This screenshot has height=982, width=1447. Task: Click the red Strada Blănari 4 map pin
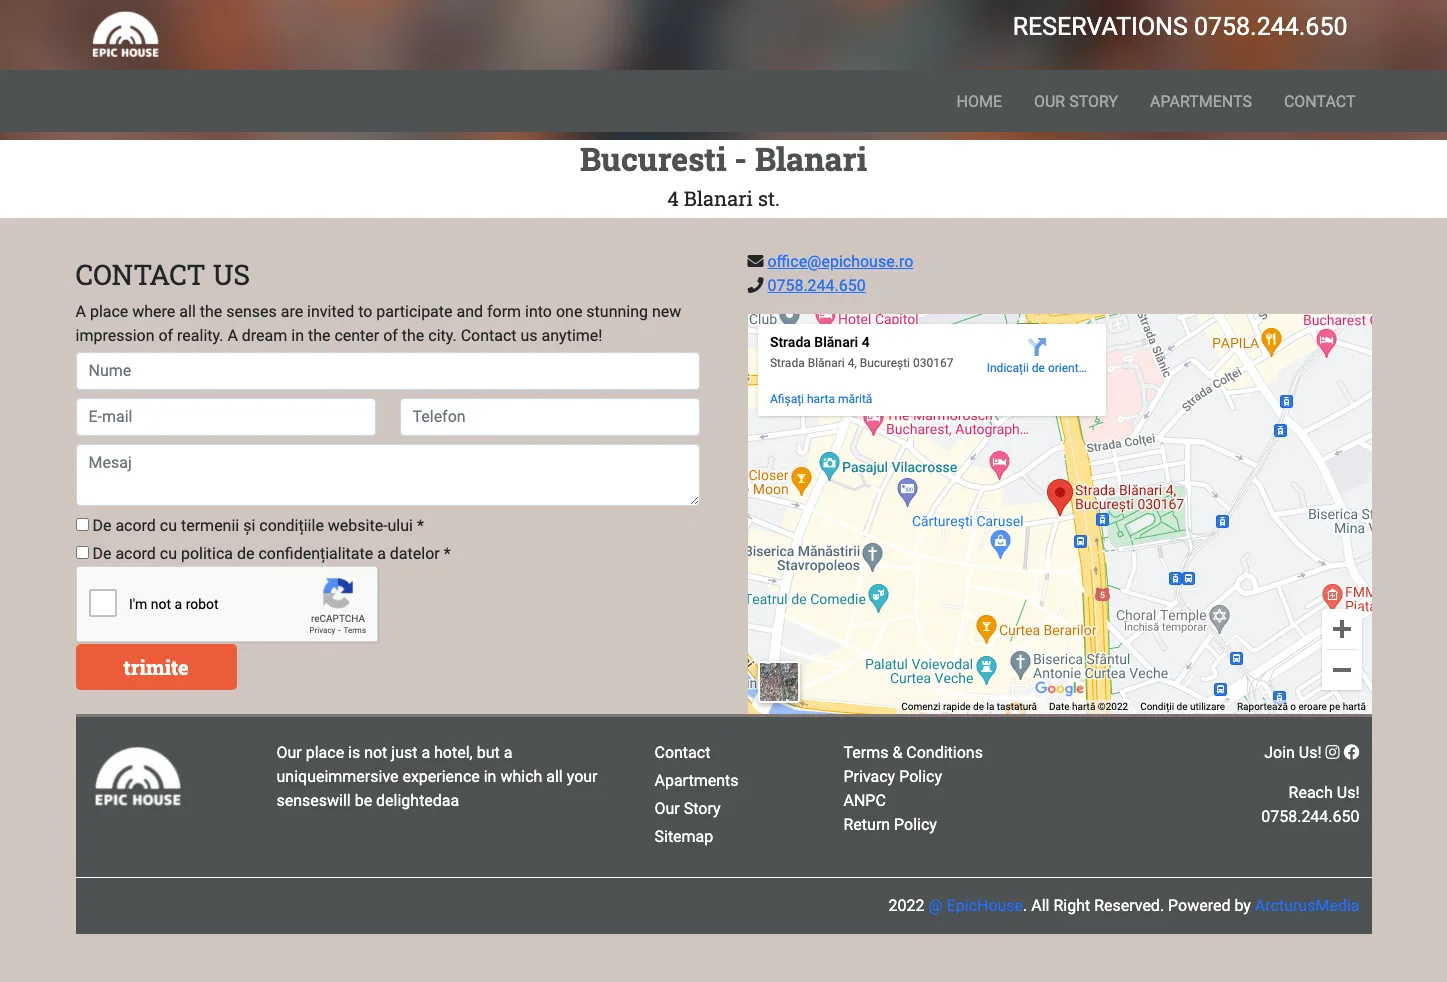tap(1059, 494)
